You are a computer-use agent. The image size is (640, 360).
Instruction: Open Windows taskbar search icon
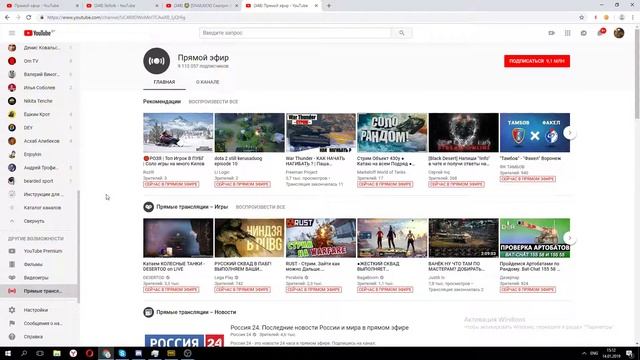(24, 353)
